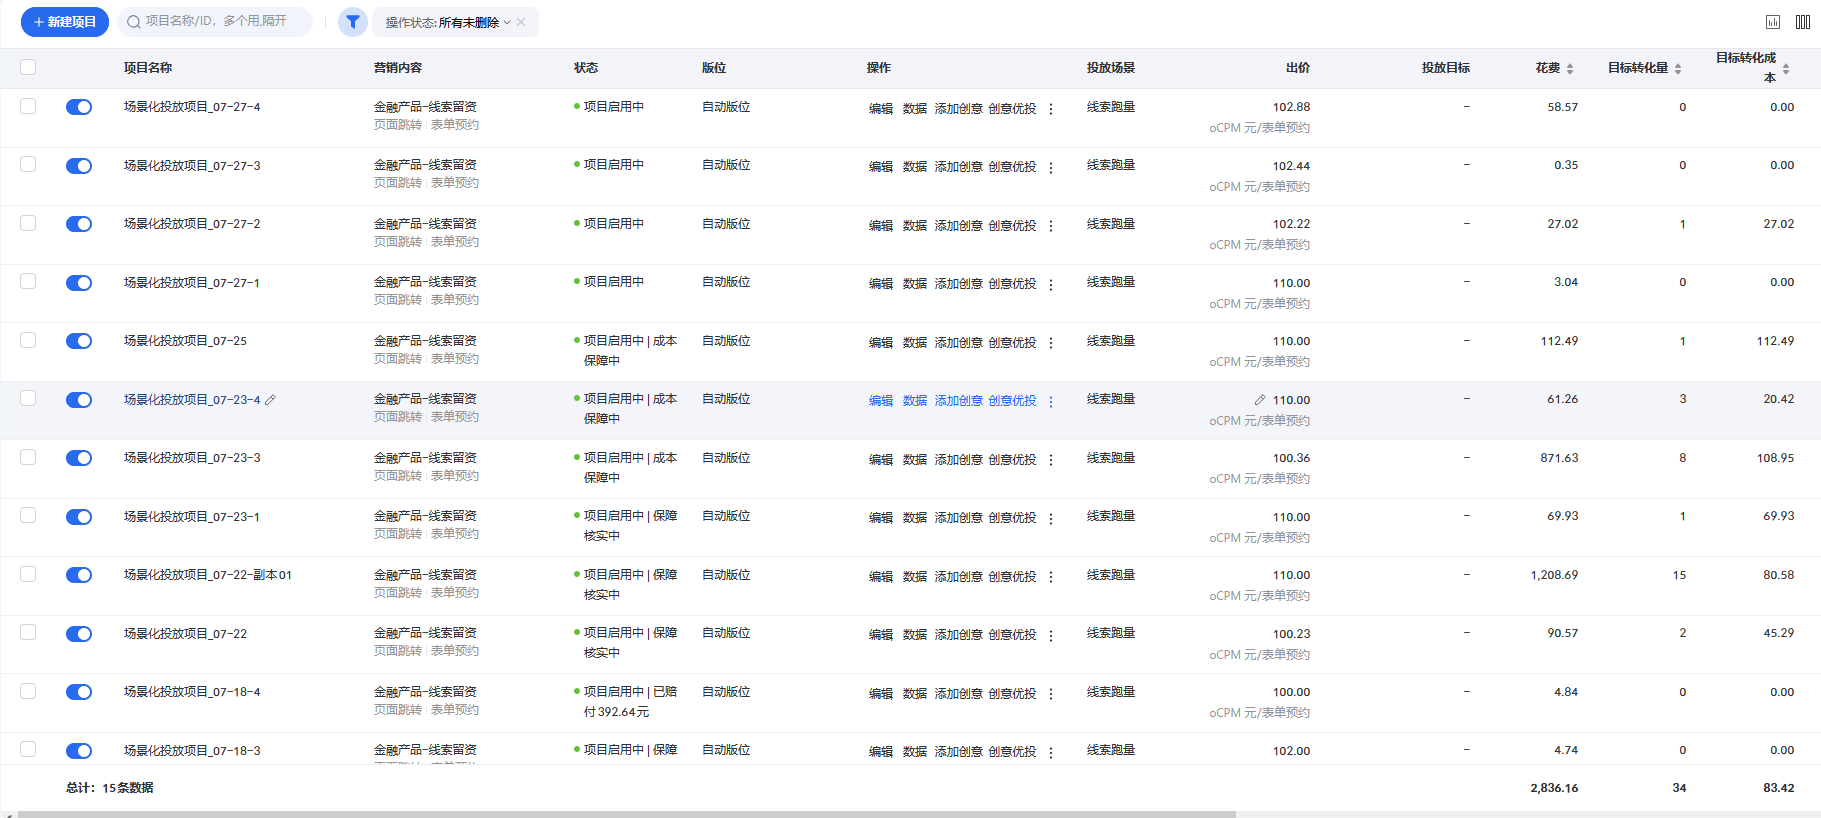Click the blue filter funnel icon

pyautogui.click(x=353, y=22)
